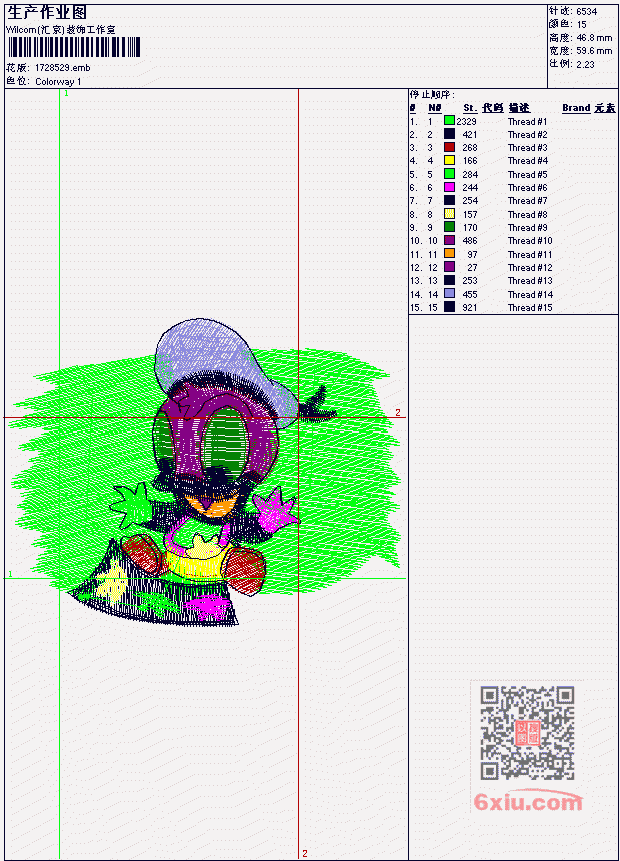Screen dimensions: 620x861
Task: Click the stitch count 2329
Action: click(466, 121)
